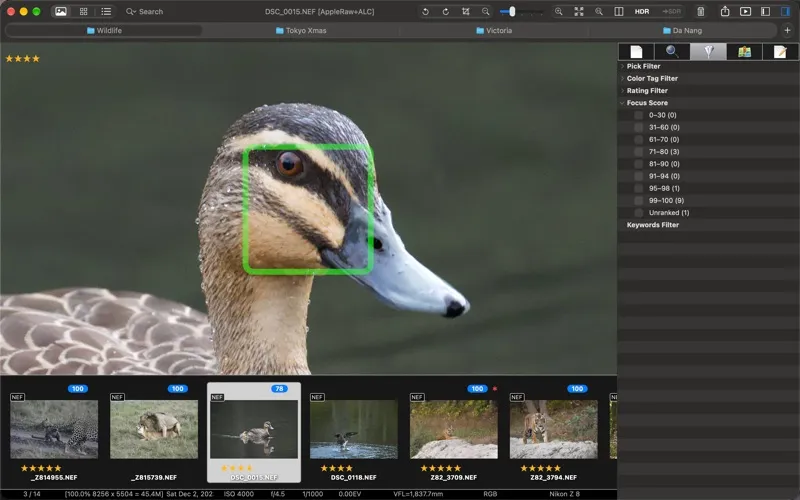Click the ISO 4000 status entry
The width and height of the screenshot is (800, 500).
[238, 494]
